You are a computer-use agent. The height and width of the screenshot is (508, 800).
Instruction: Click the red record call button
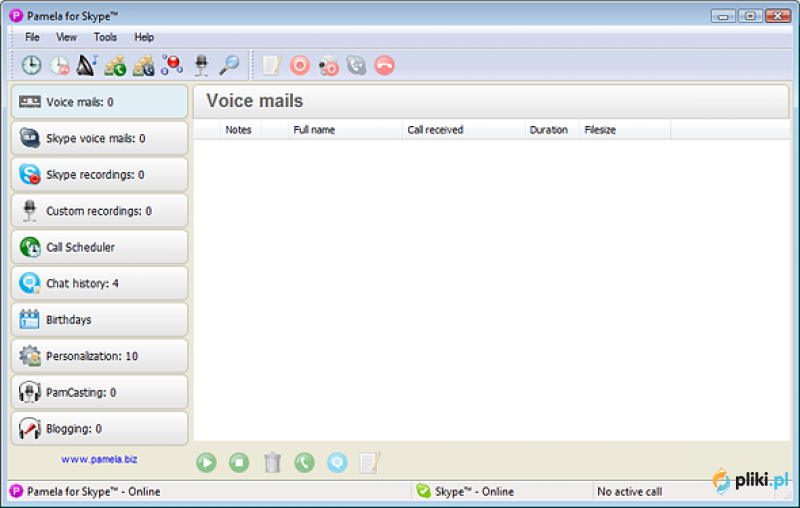300,65
